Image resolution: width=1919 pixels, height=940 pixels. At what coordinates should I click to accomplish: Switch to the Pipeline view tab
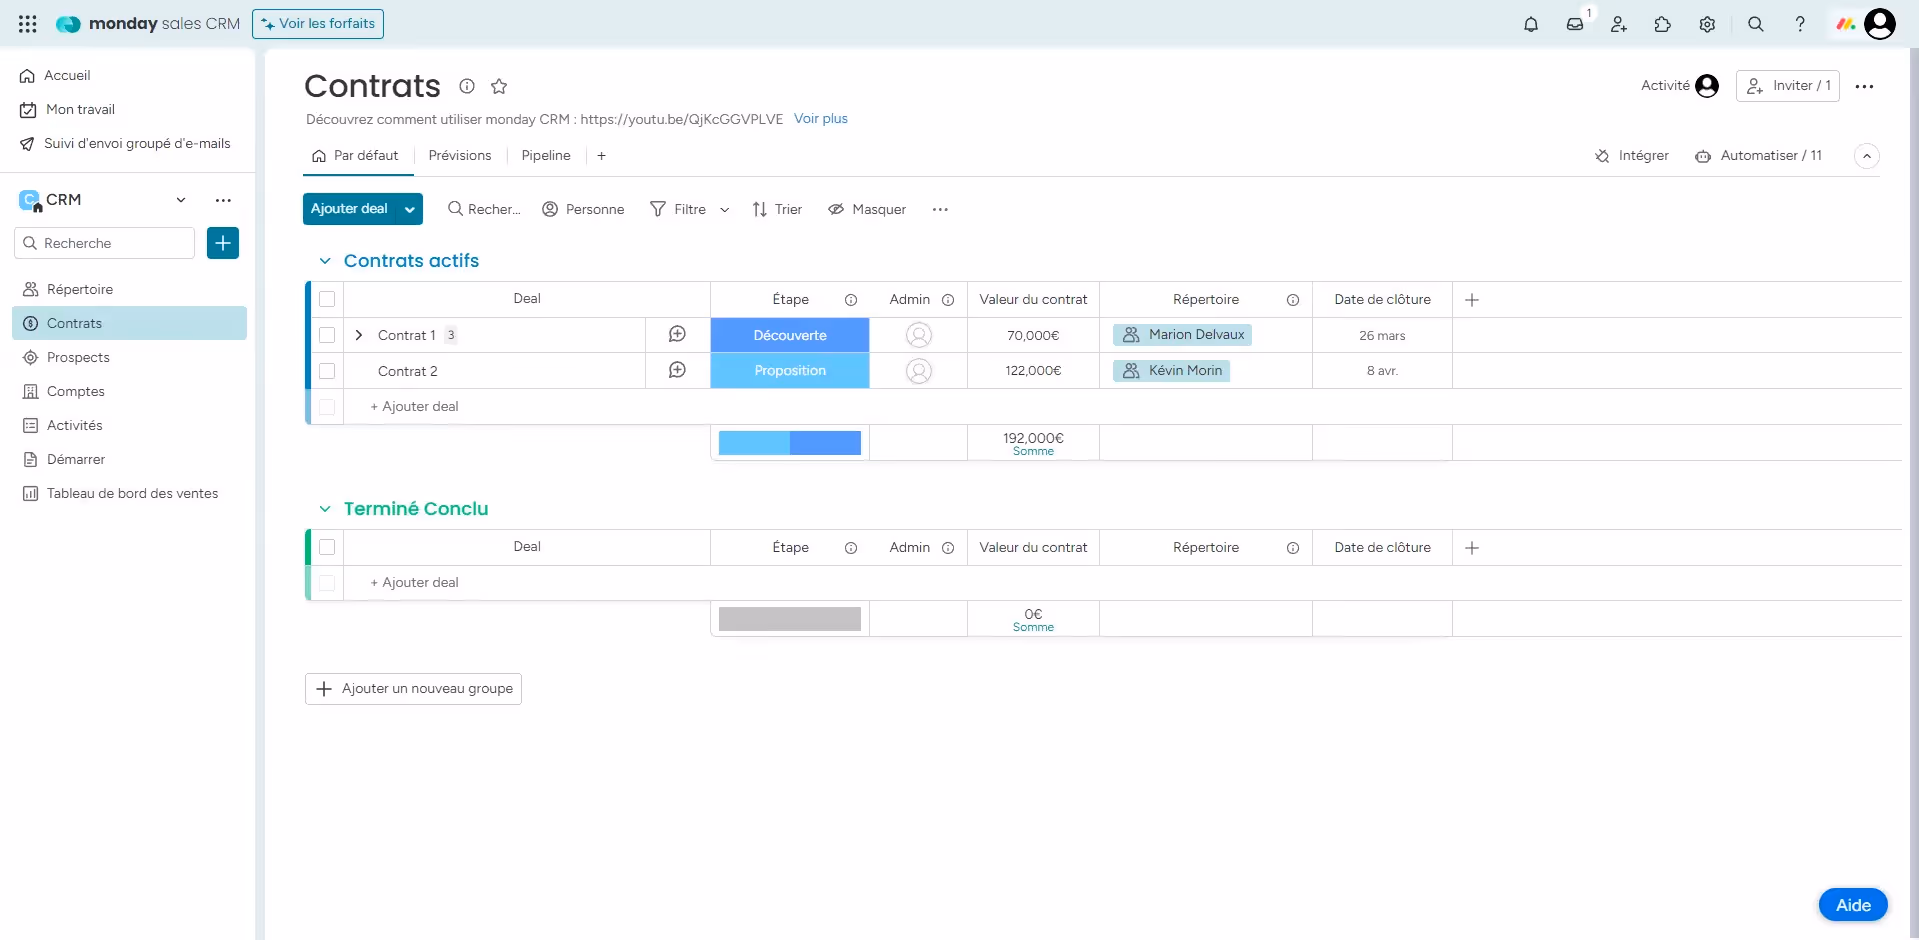(546, 156)
